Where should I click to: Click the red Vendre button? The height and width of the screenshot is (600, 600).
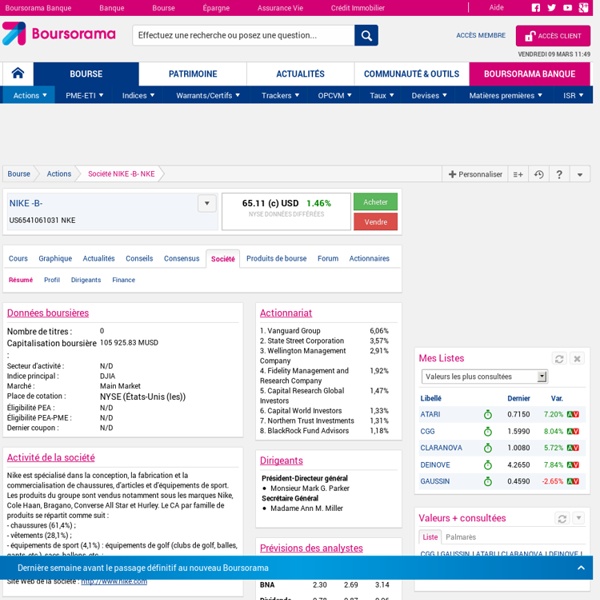[x=375, y=222]
